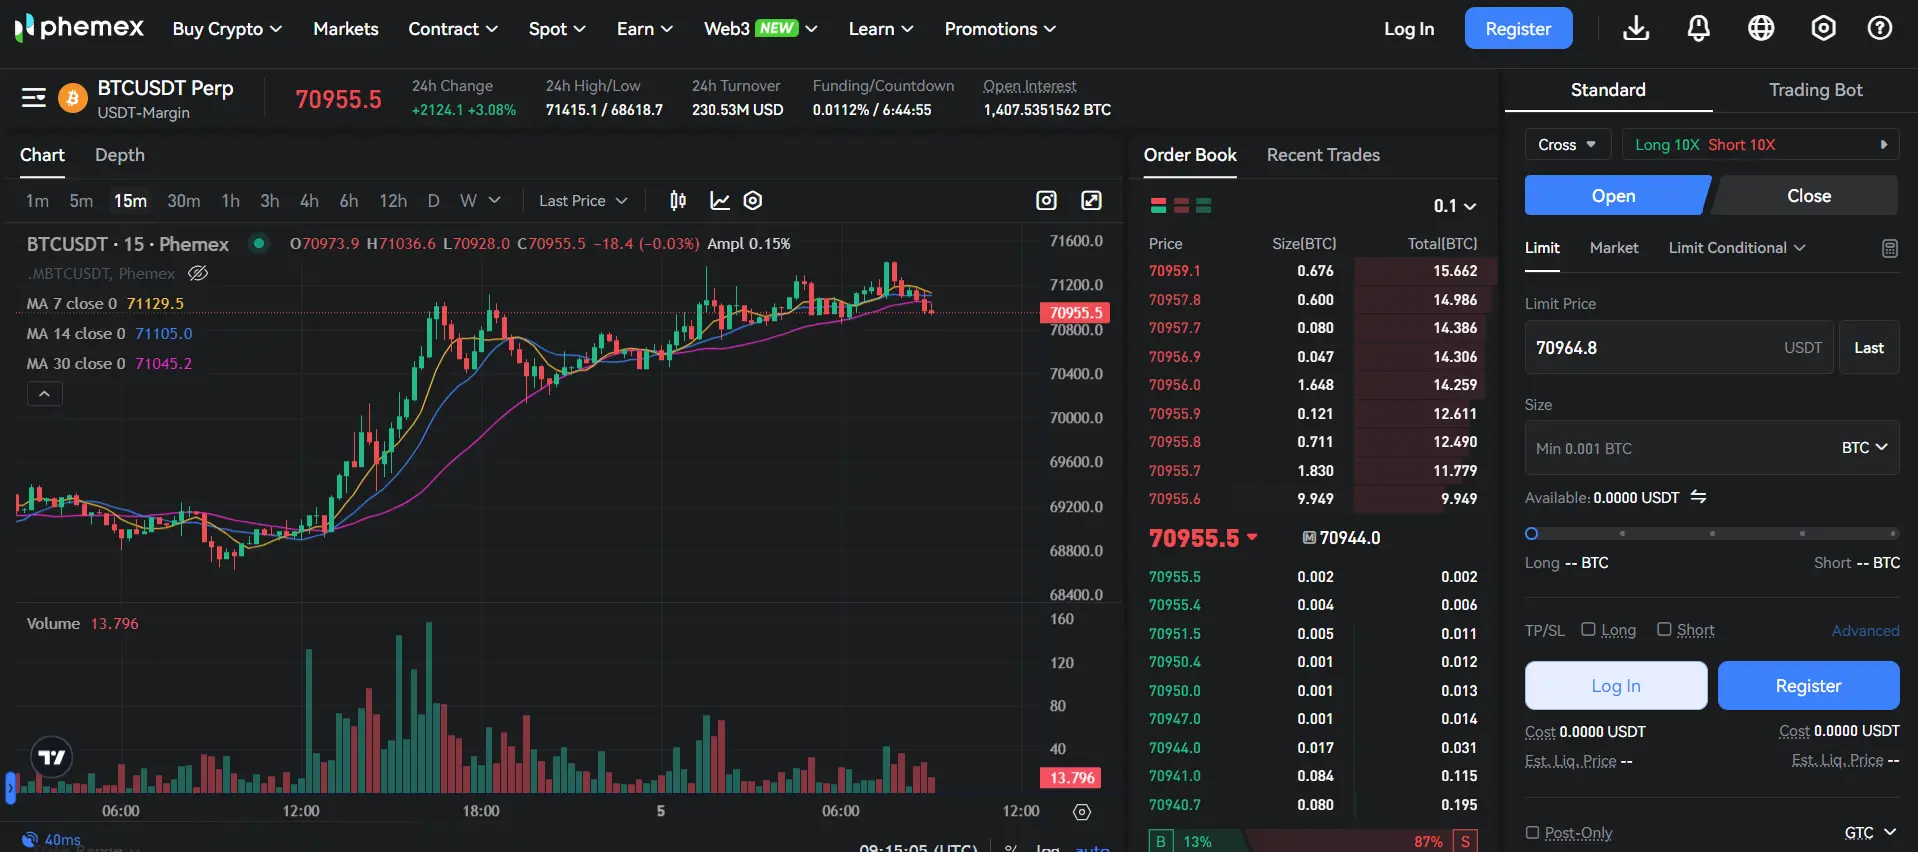The width and height of the screenshot is (1918, 852).
Task: Open the help question mark icon
Action: [1880, 28]
